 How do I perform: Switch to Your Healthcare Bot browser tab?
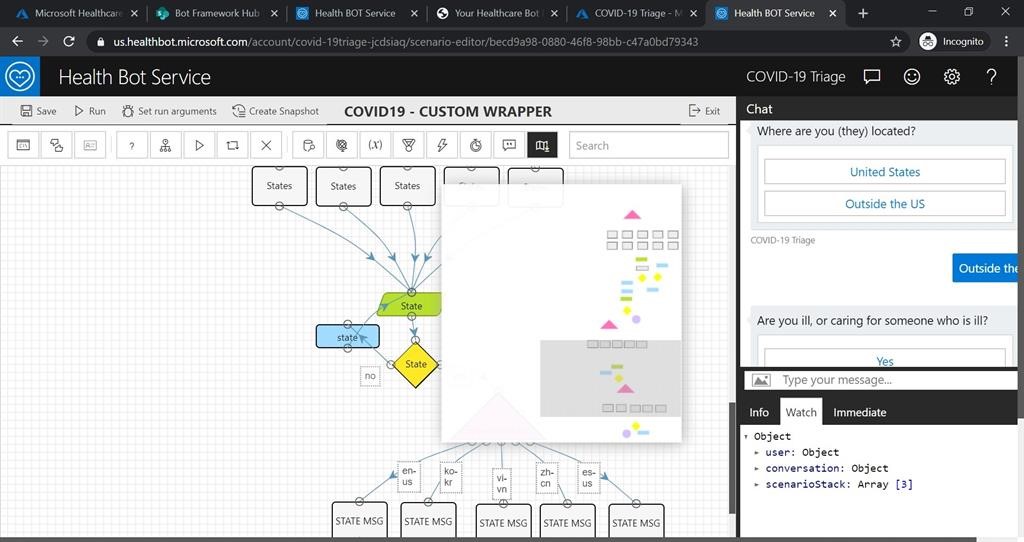tap(496, 13)
